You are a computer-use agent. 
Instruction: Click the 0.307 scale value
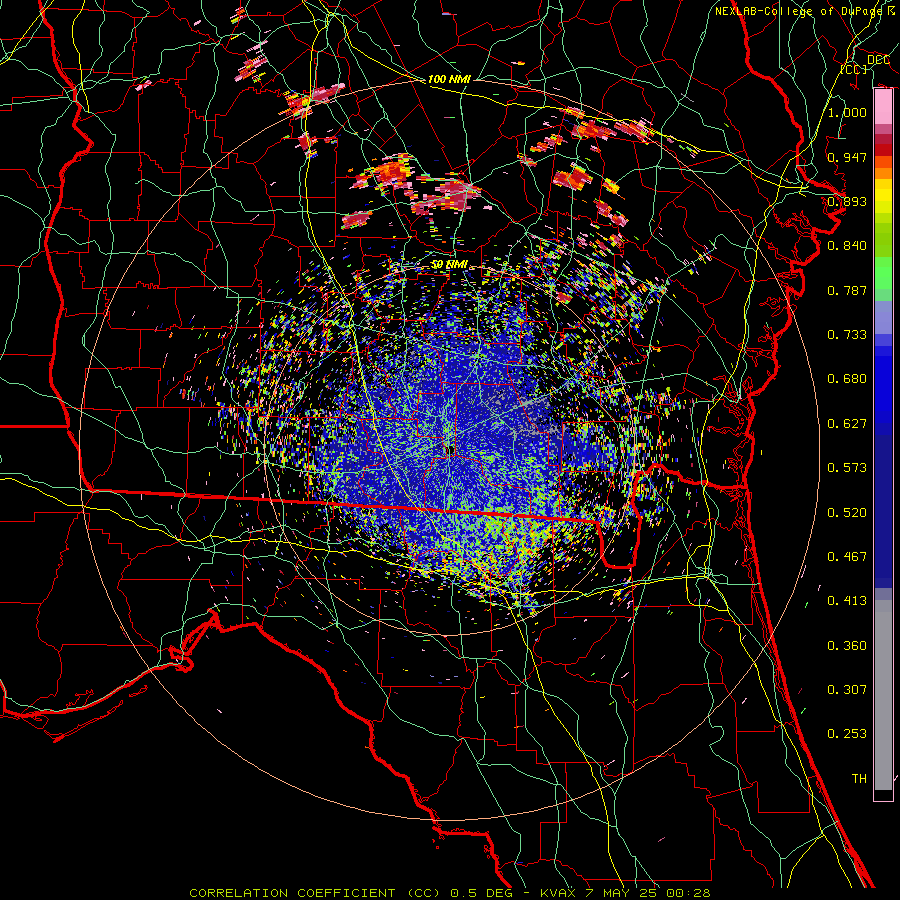[x=847, y=690]
